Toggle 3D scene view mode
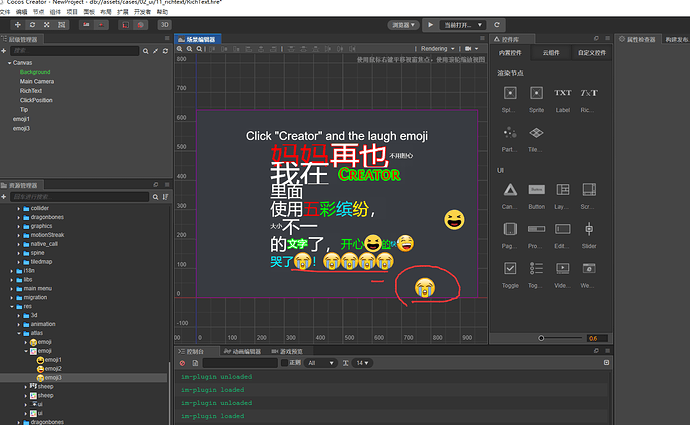This screenshot has height=425, width=690. click(x=164, y=25)
